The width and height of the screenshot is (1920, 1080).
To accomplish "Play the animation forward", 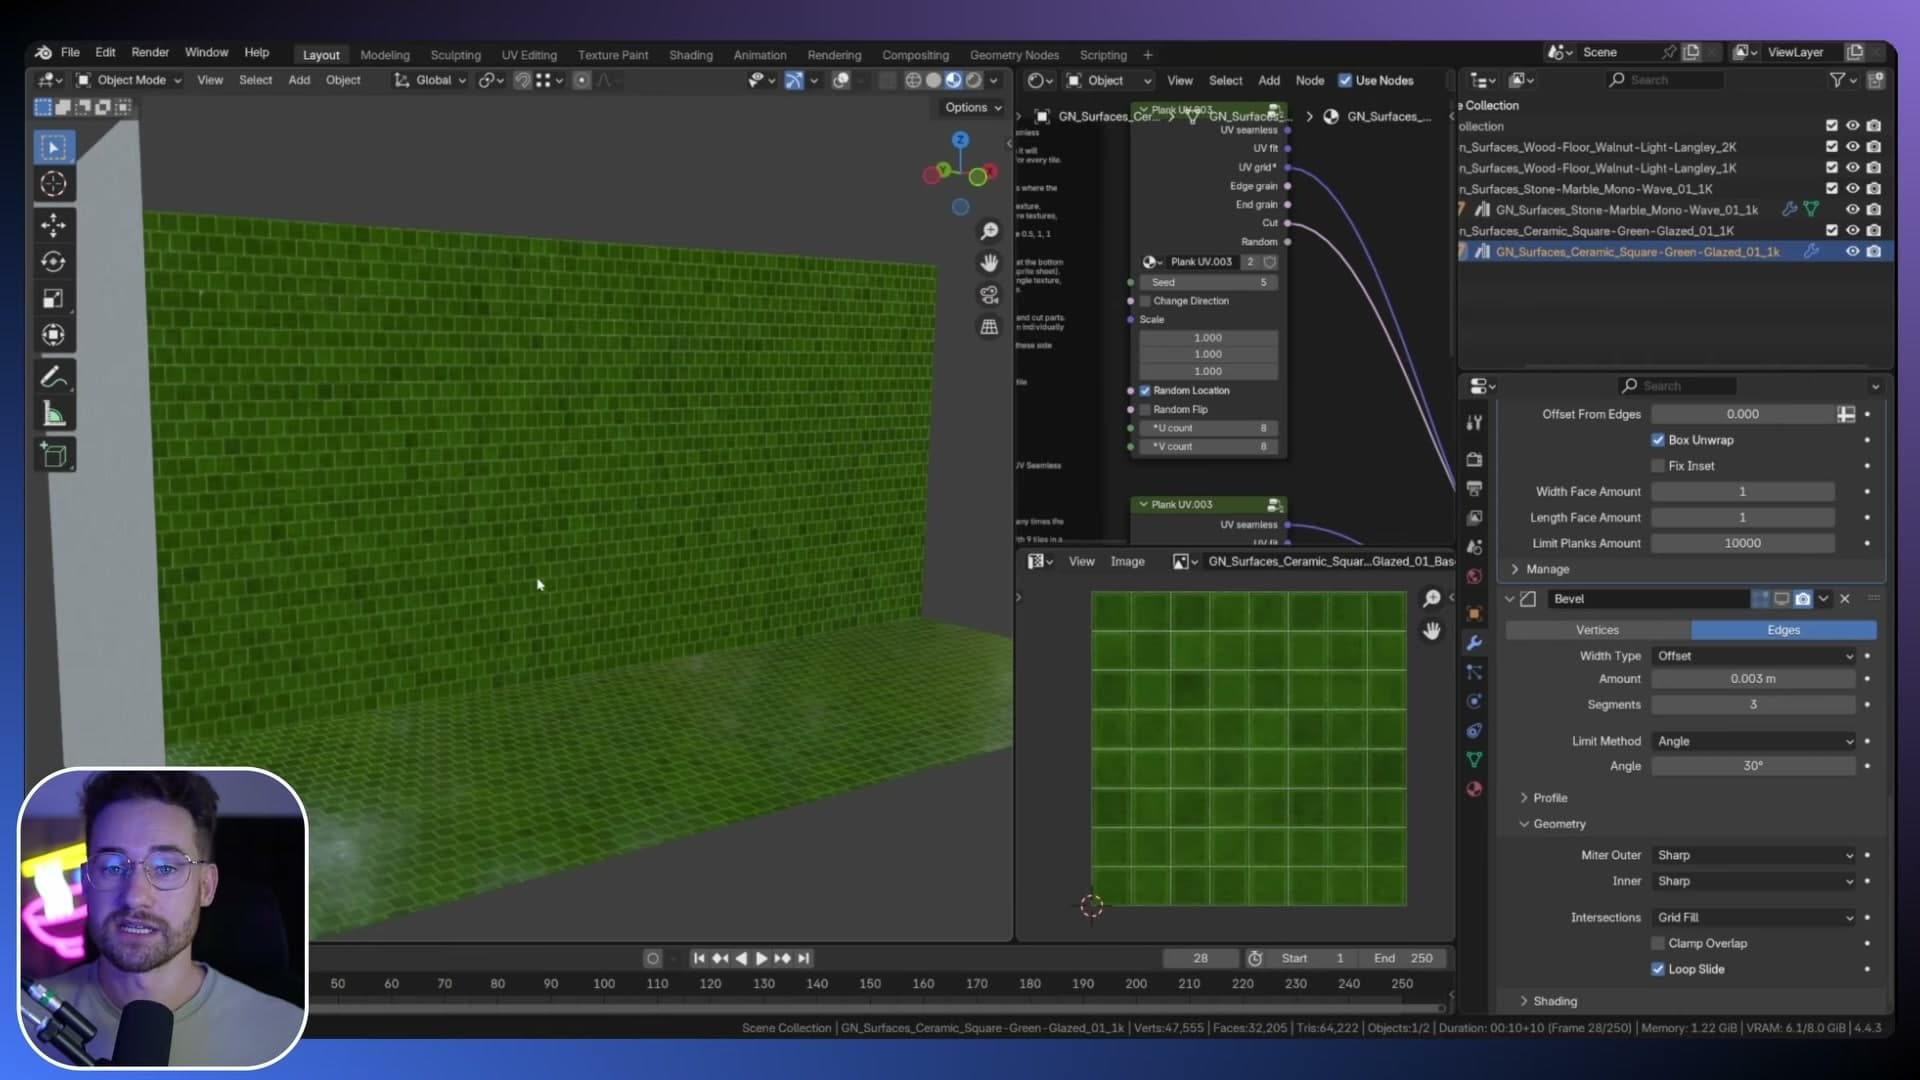I will point(762,958).
